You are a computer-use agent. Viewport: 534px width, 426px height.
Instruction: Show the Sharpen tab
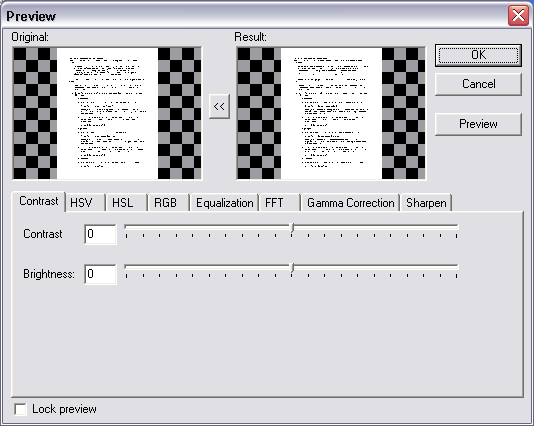(x=426, y=203)
